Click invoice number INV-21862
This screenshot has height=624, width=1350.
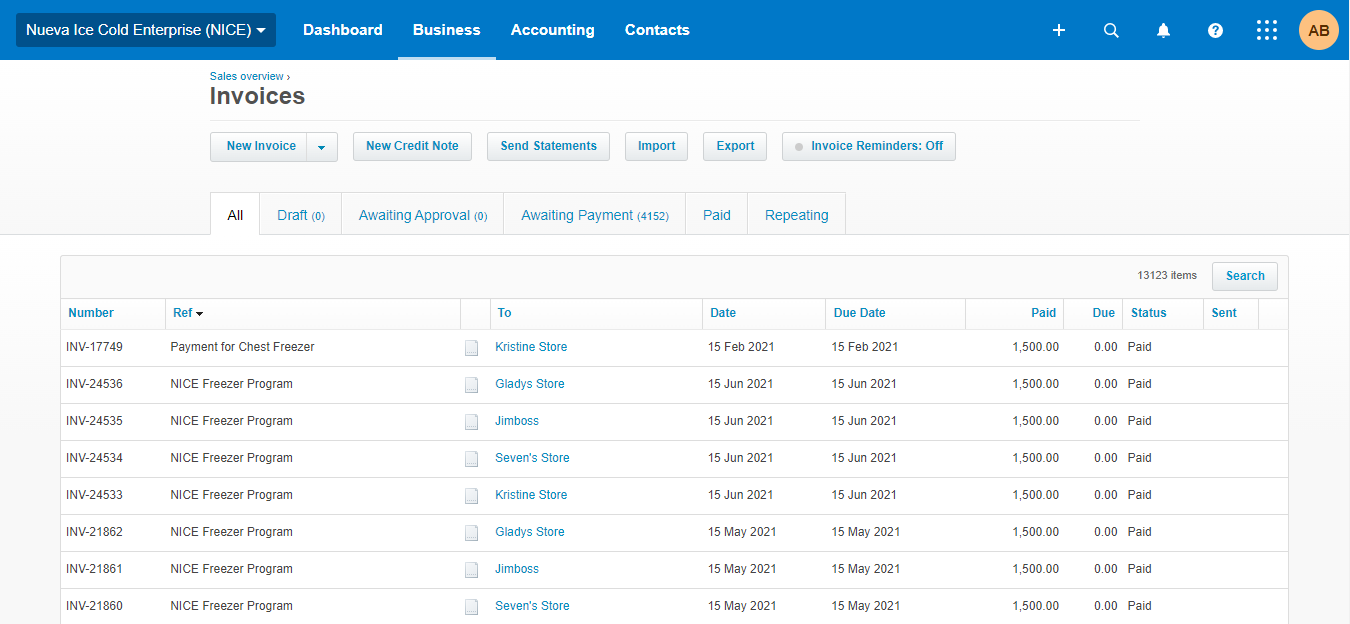(94, 532)
